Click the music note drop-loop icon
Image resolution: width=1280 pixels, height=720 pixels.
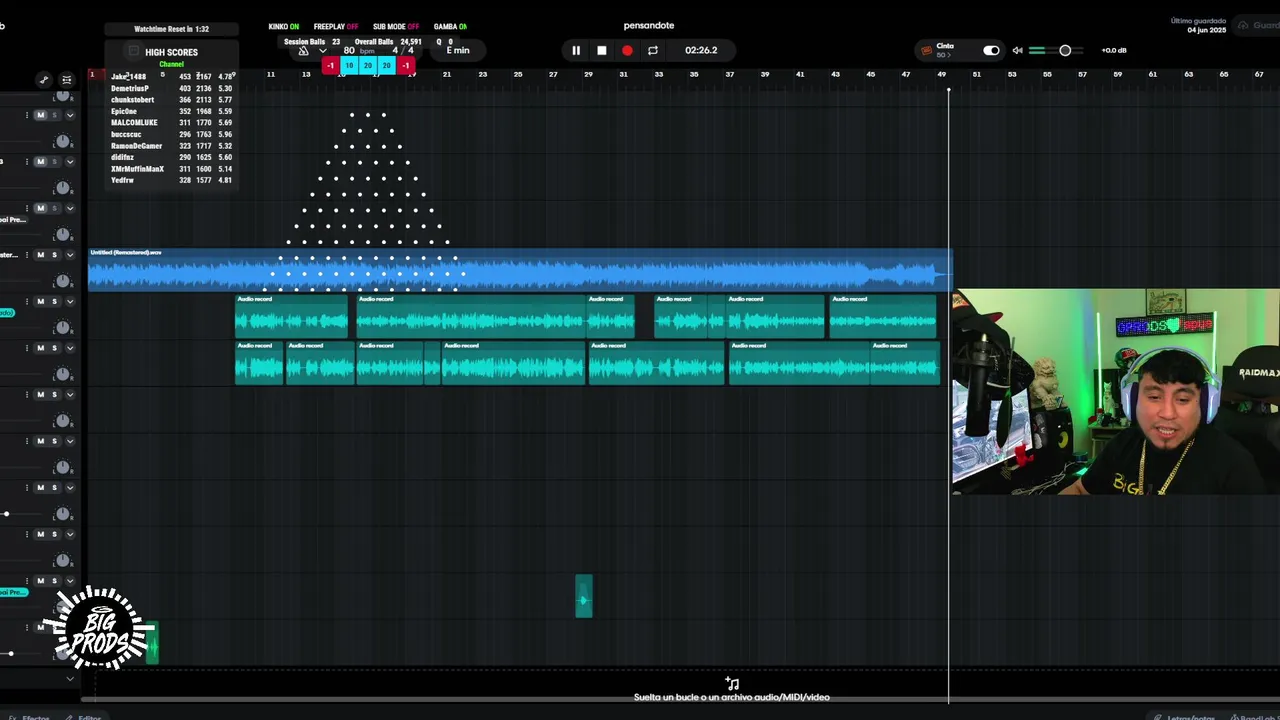point(732,684)
